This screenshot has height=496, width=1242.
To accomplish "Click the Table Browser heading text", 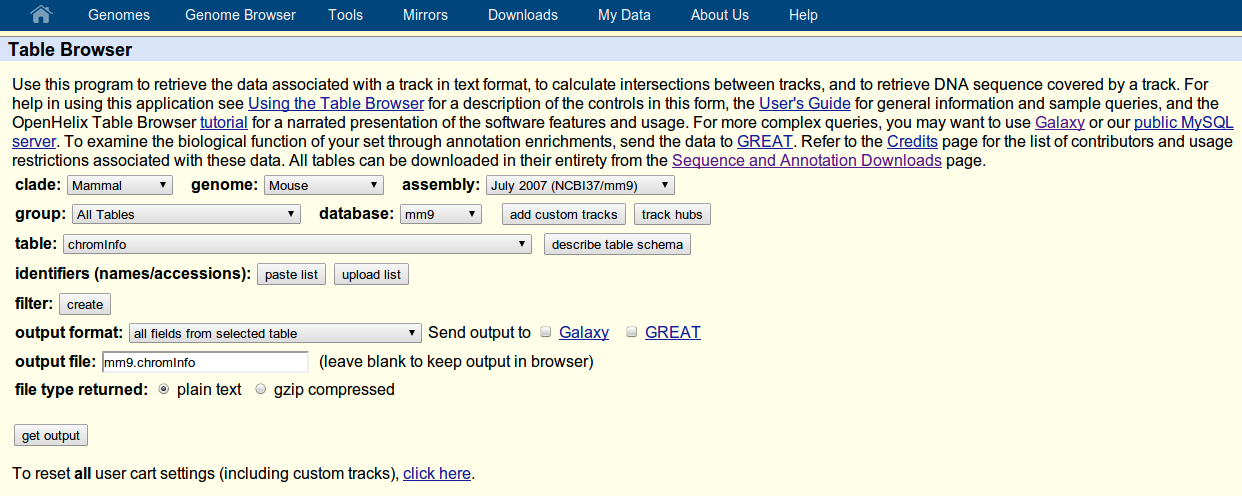I will click(x=70, y=49).
